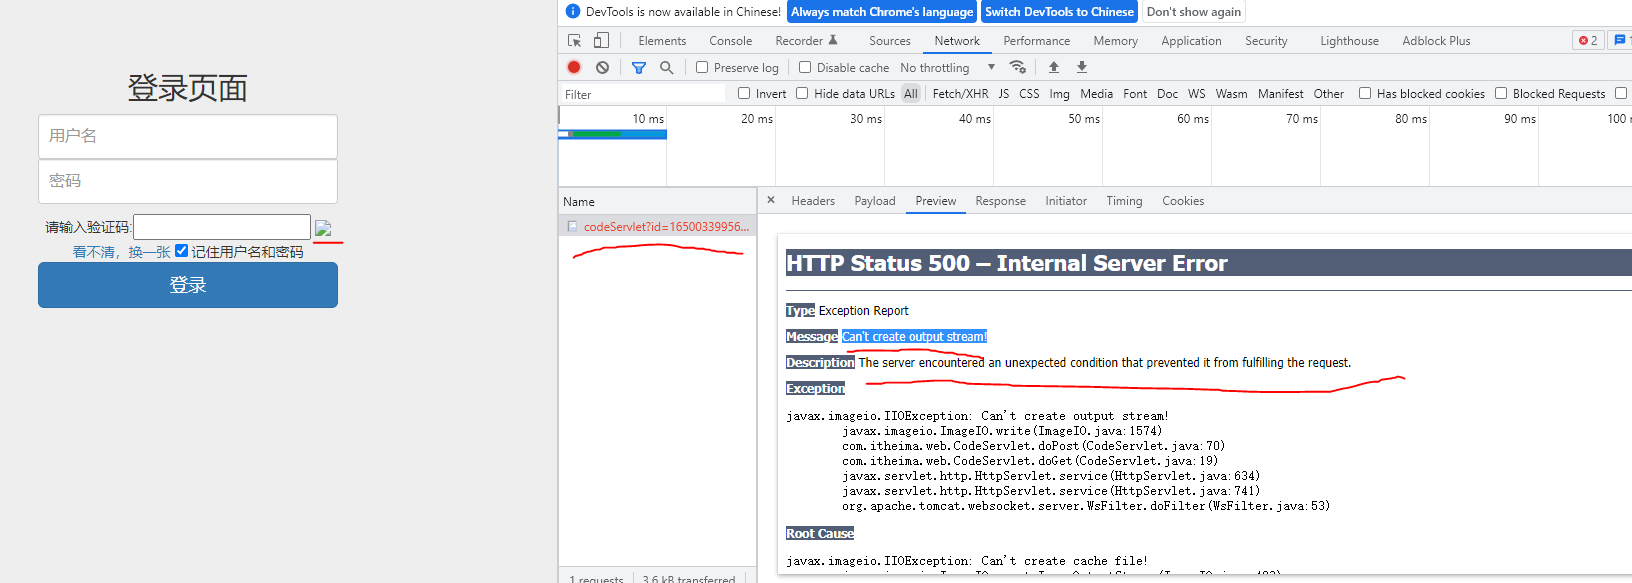This screenshot has height=583, width=1632.
Task: Click the messages issue badge icon
Action: (1620, 40)
